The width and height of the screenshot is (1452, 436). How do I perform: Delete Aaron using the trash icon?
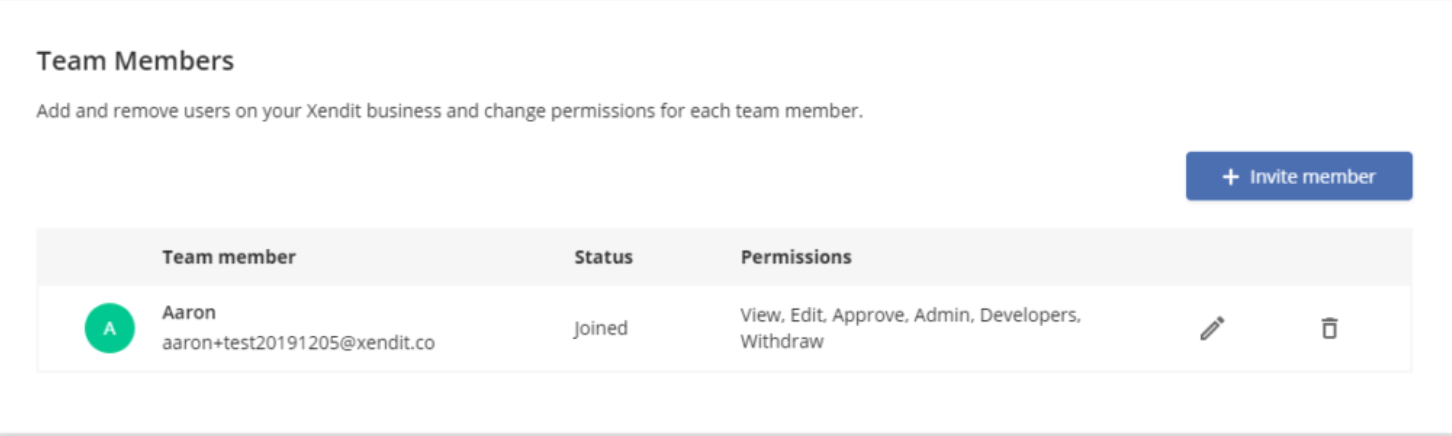click(1329, 328)
